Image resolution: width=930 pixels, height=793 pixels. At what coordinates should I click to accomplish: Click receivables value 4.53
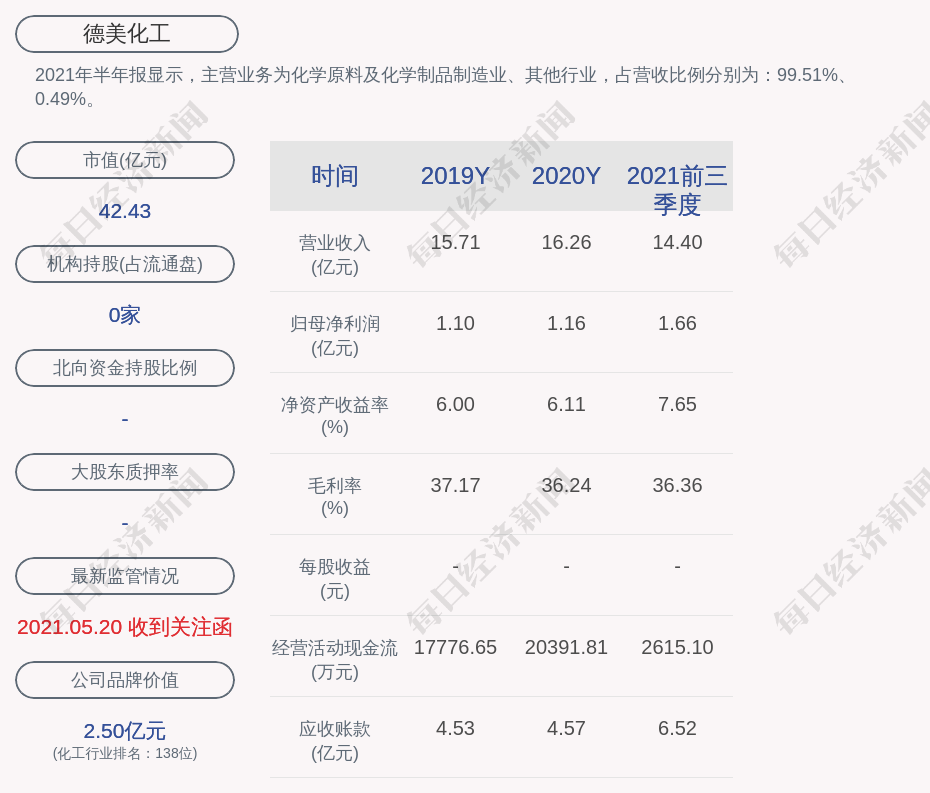(455, 728)
